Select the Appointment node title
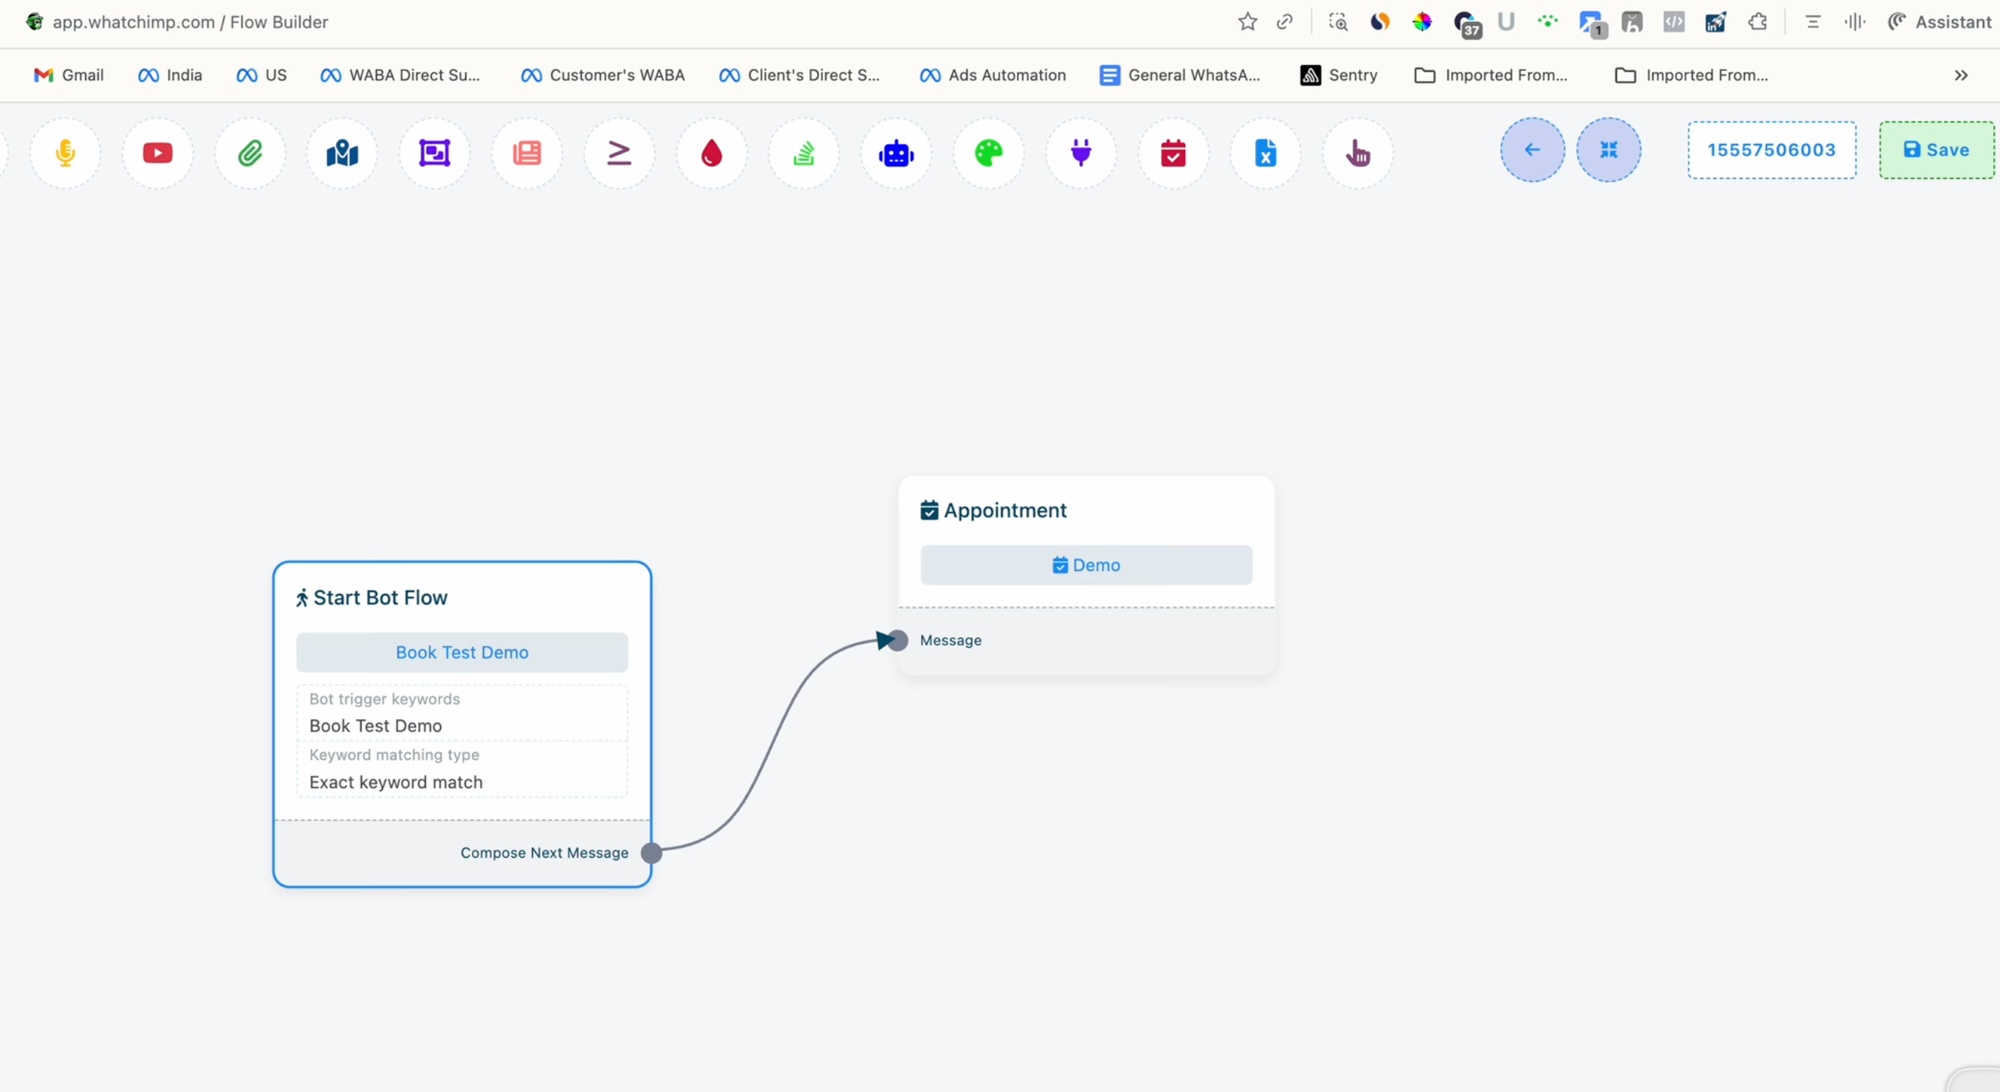Image resolution: width=2000 pixels, height=1092 pixels. point(993,510)
